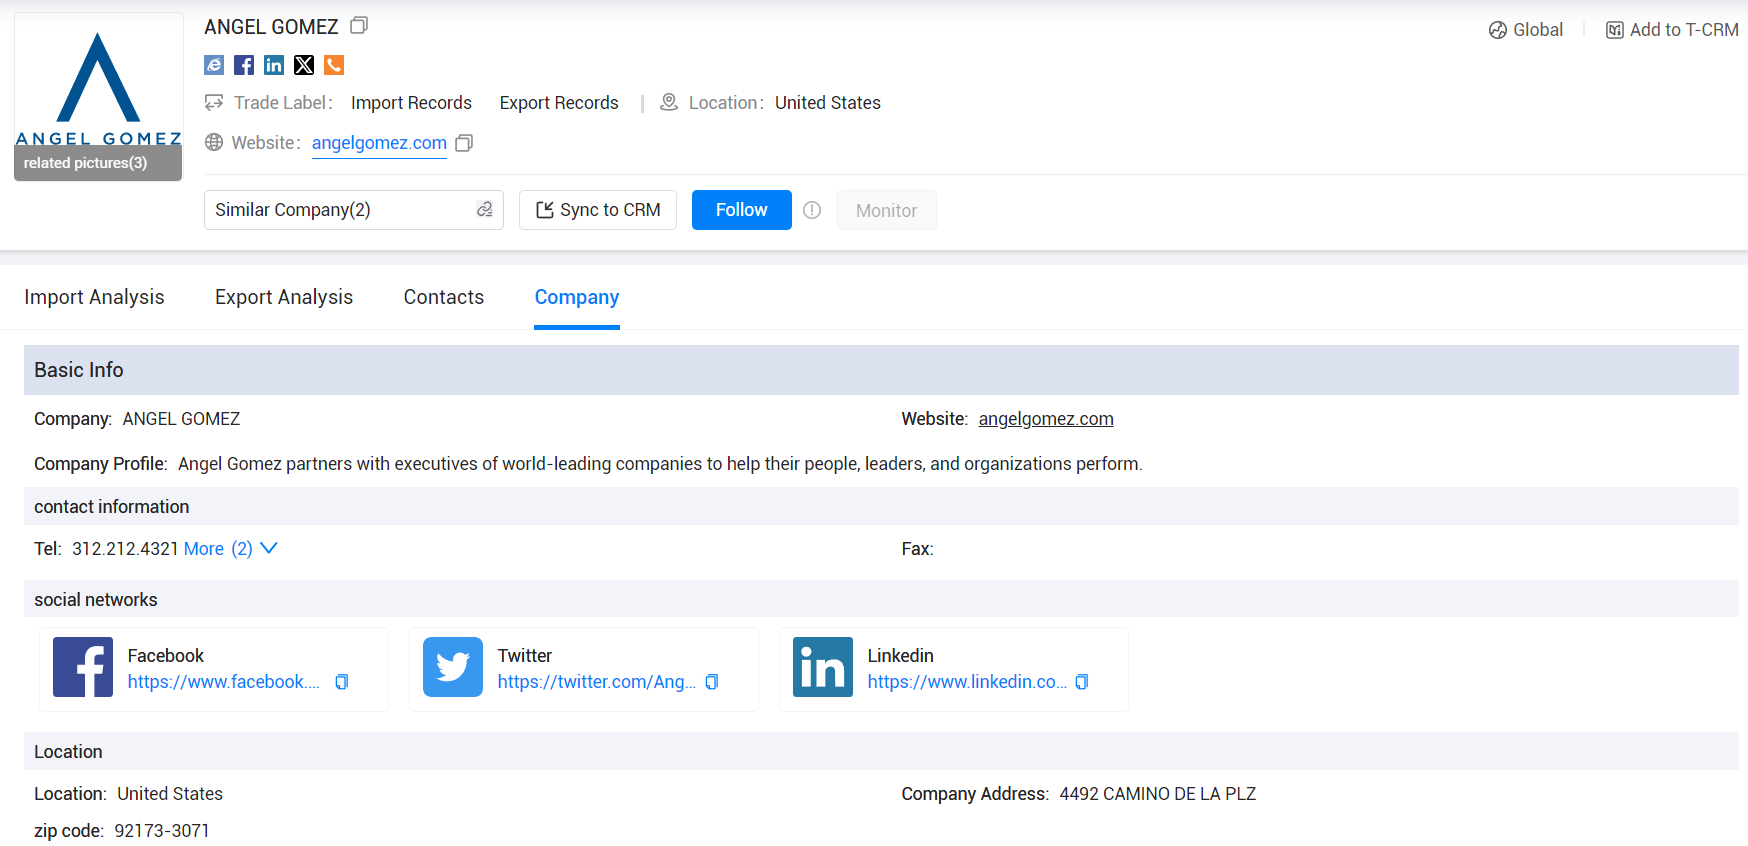
Task: Click United States in header Location
Action: pos(828,103)
